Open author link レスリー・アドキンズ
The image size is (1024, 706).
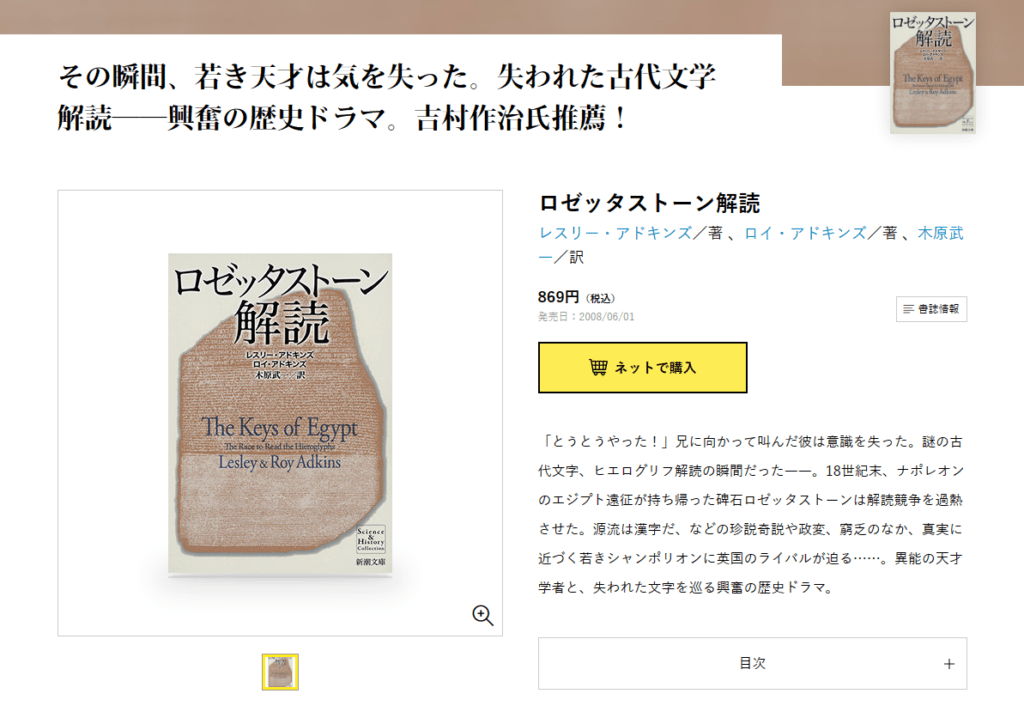pos(615,233)
